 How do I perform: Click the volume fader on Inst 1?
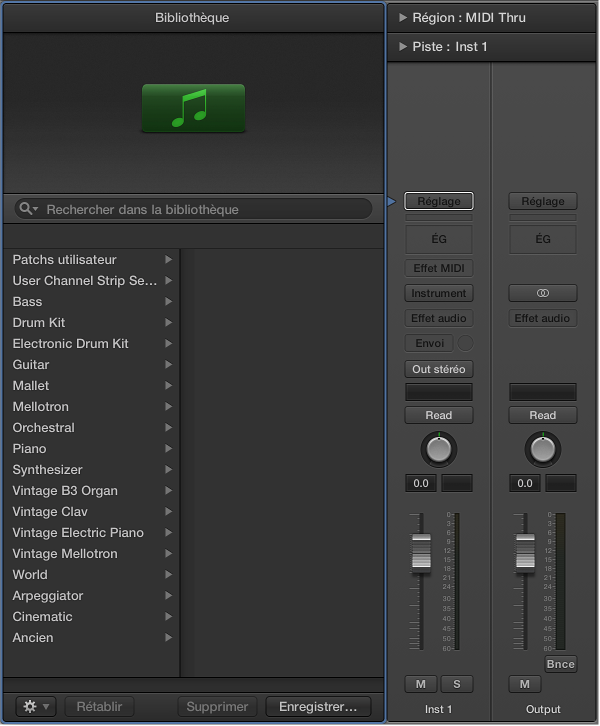[421, 551]
